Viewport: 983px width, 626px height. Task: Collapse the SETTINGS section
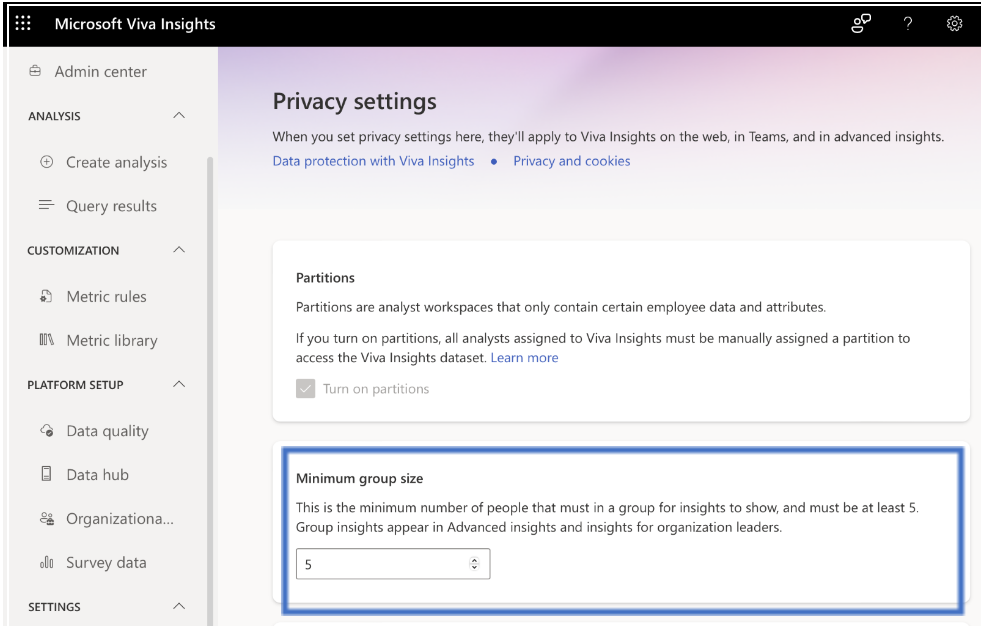179,606
